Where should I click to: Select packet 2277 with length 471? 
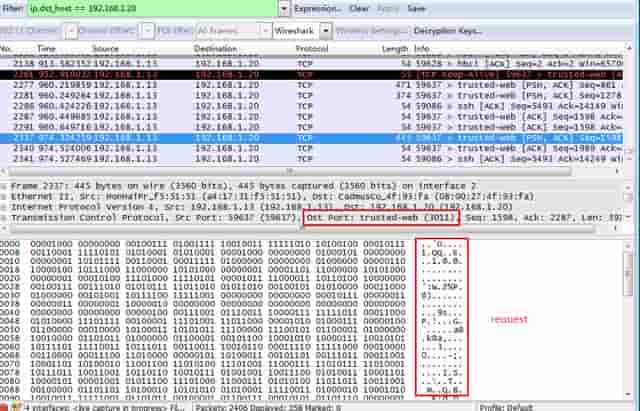pyautogui.click(x=311, y=85)
